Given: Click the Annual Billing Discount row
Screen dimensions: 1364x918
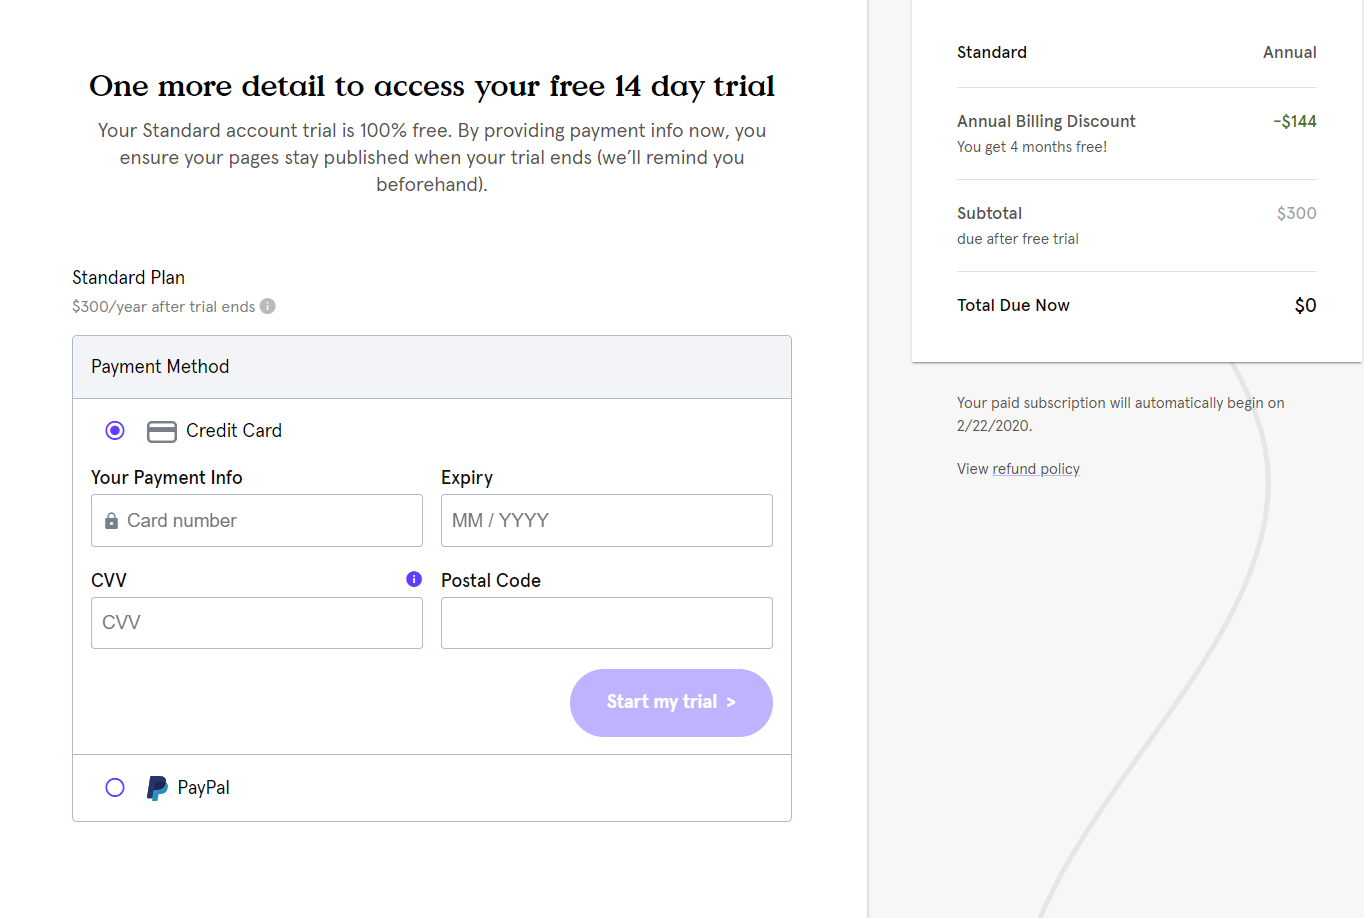Looking at the screenshot, I should (1046, 122).
